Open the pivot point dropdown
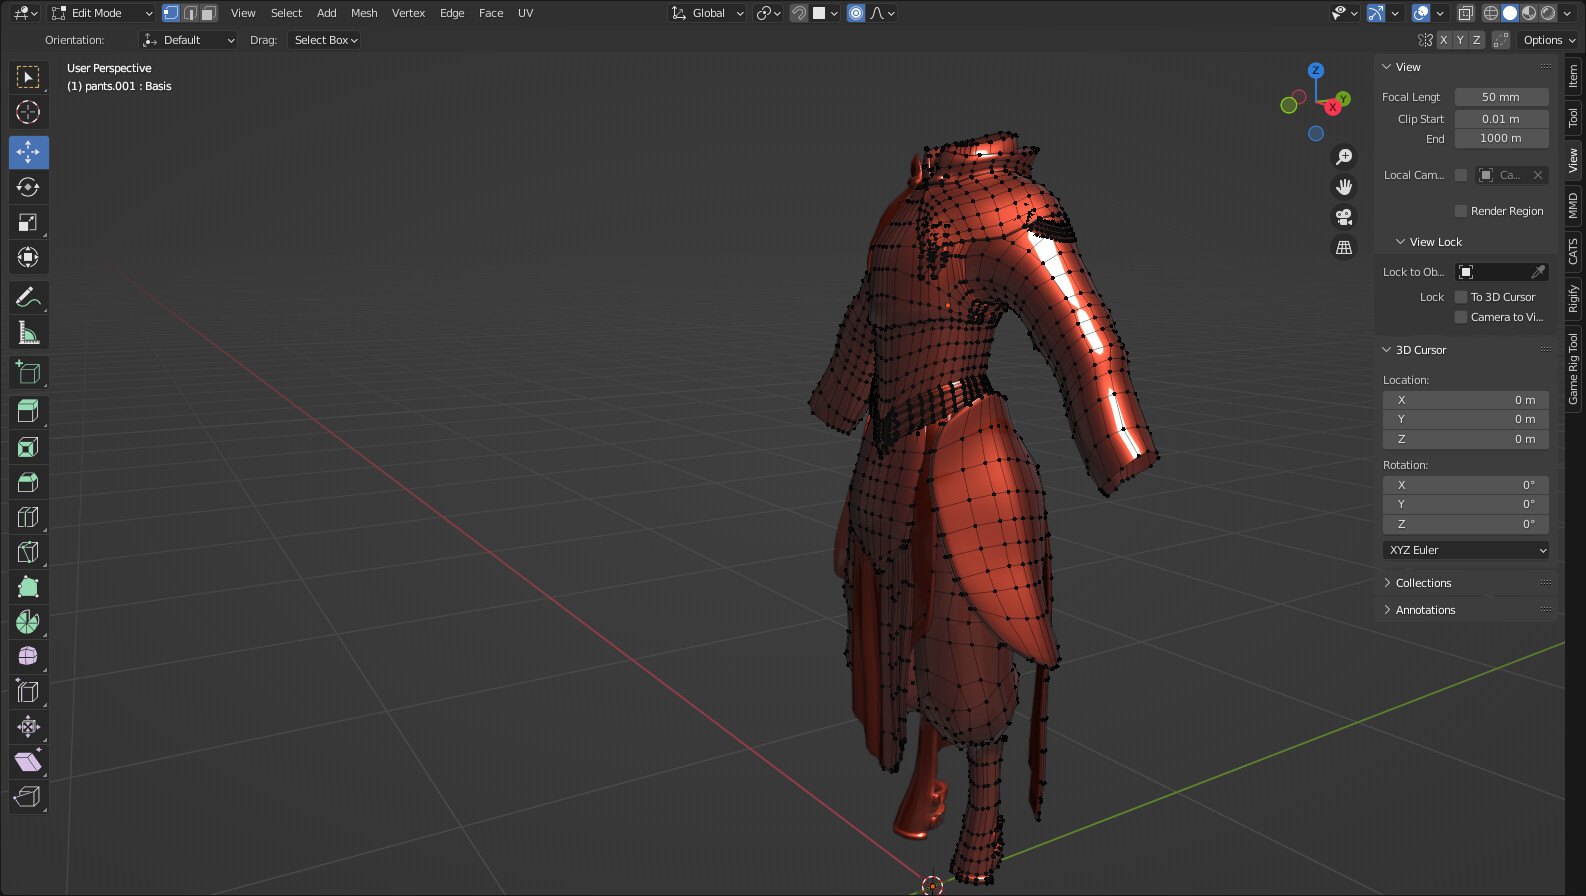 pyautogui.click(x=768, y=13)
